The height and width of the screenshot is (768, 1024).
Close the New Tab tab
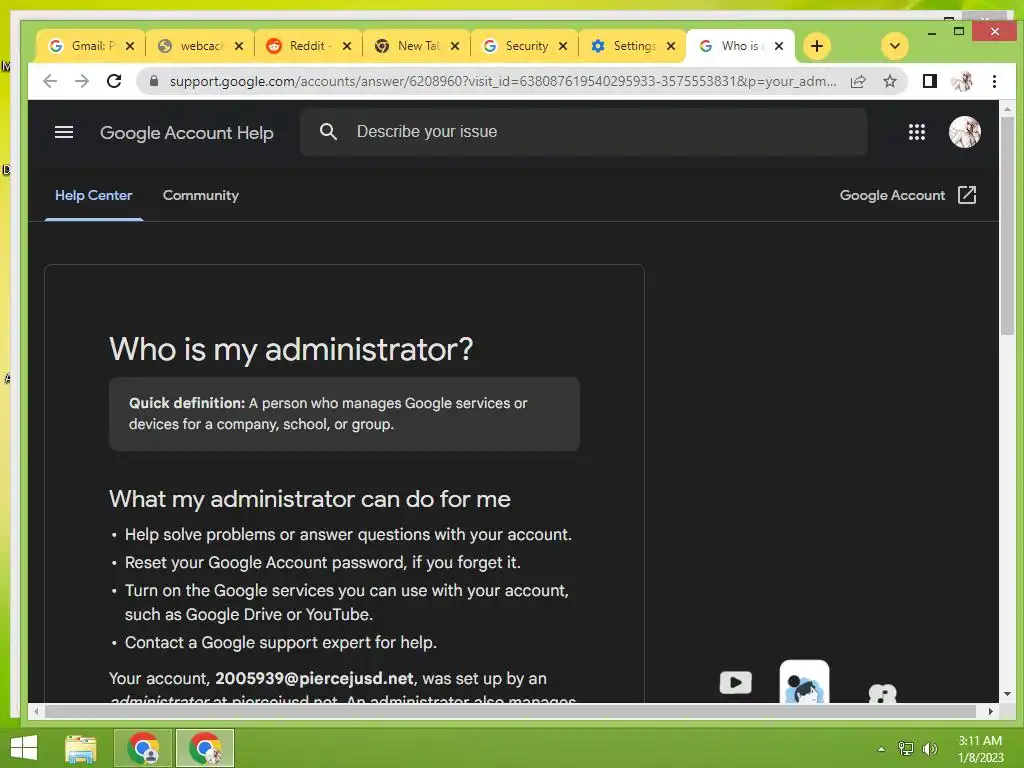(455, 46)
